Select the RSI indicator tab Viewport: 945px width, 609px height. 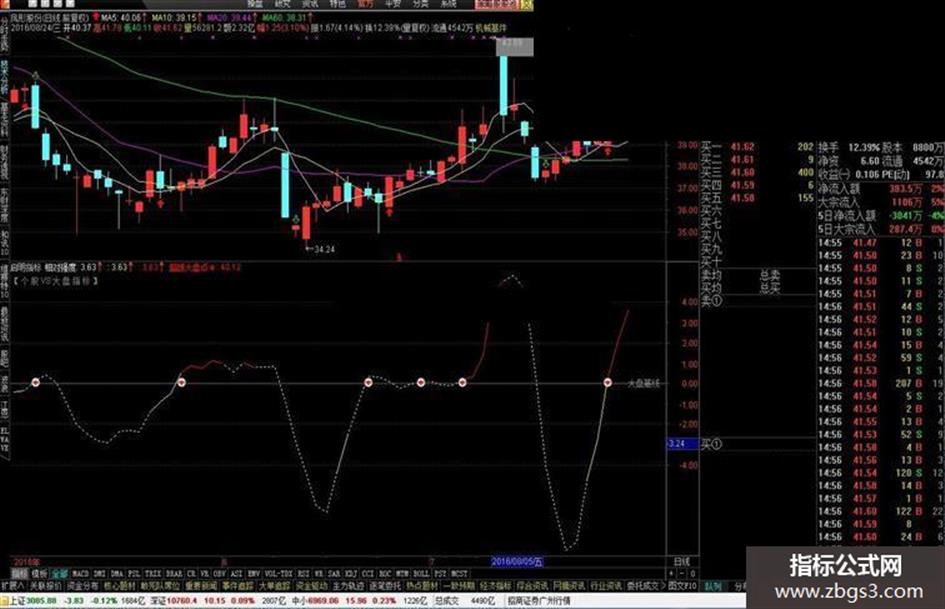click(304, 573)
